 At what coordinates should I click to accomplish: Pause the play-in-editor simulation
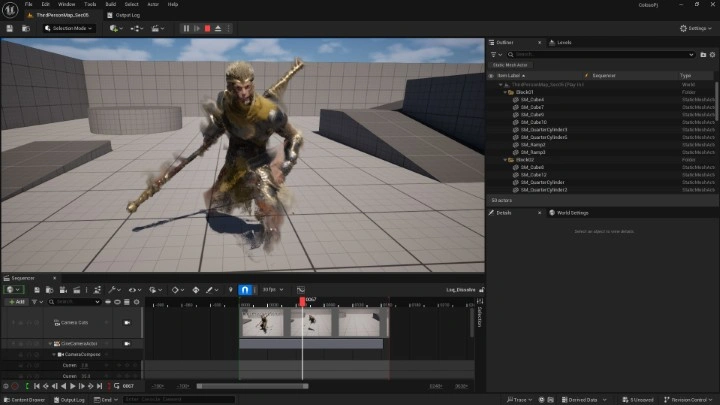pyautogui.click(x=186, y=28)
